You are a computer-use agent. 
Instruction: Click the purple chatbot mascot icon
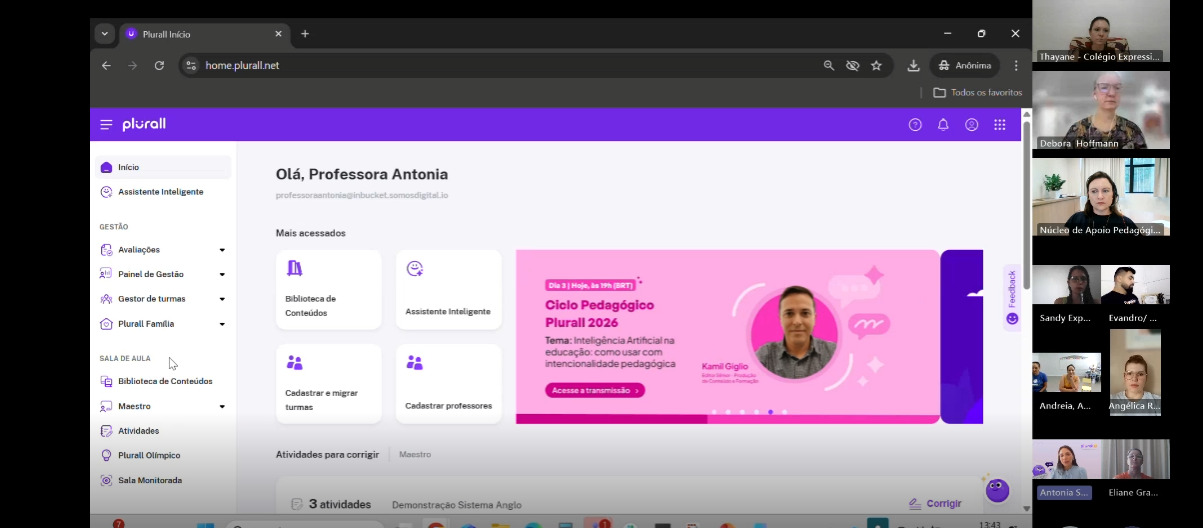pyautogui.click(x=996, y=490)
